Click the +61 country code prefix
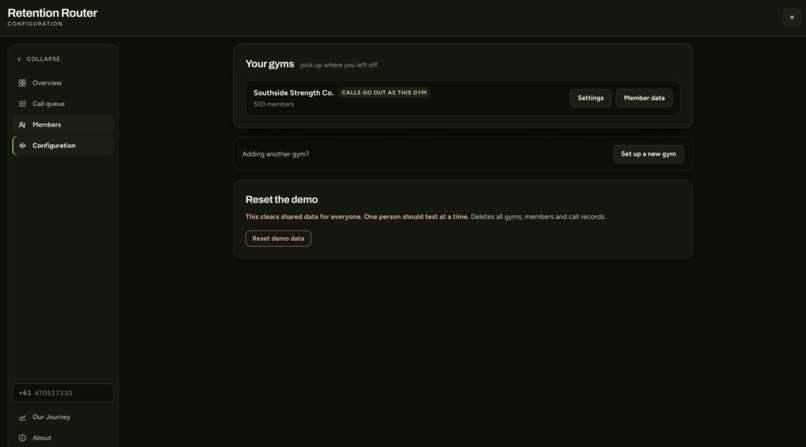Screen dimensions: 806x447 click(25, 393)
